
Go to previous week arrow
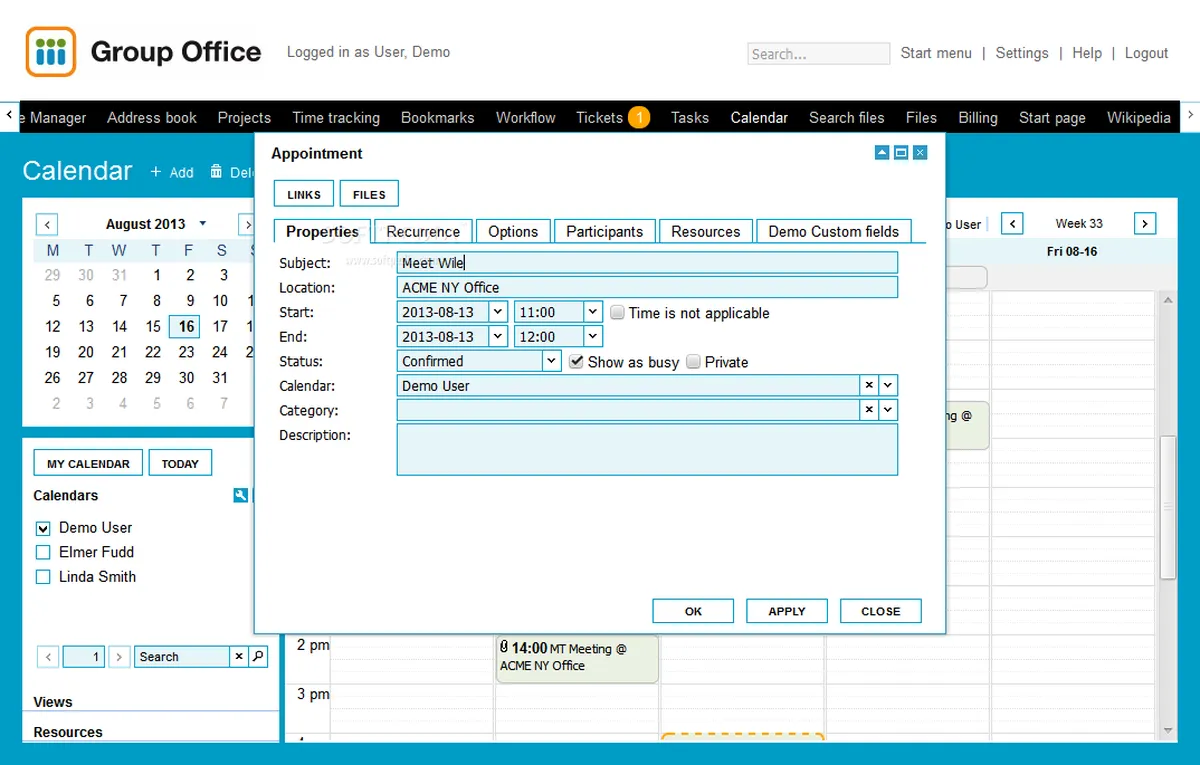(1012, 224)
